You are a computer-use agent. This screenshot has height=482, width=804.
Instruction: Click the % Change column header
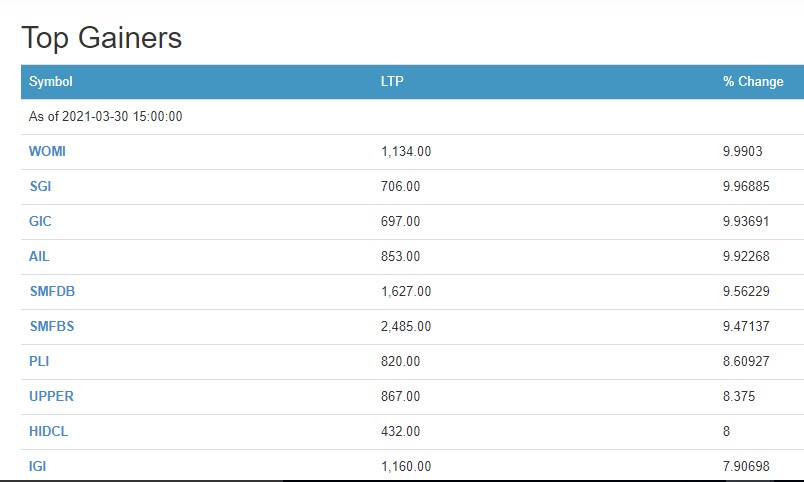tap(753, 82)
